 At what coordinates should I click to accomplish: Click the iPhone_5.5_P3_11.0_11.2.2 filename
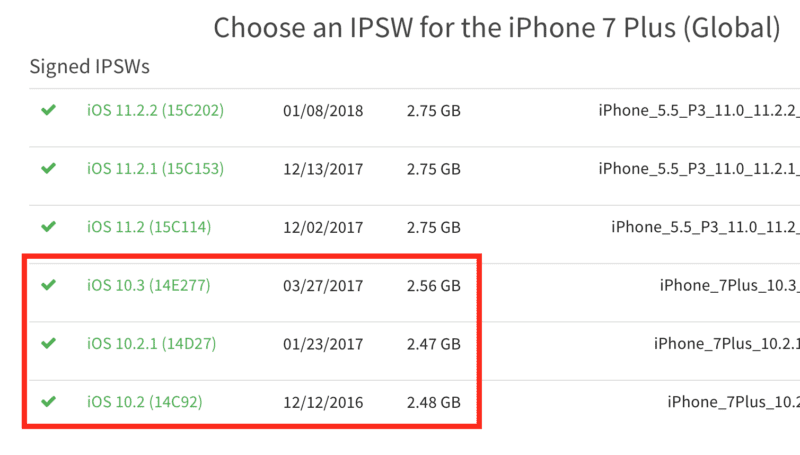pos(699,111)
